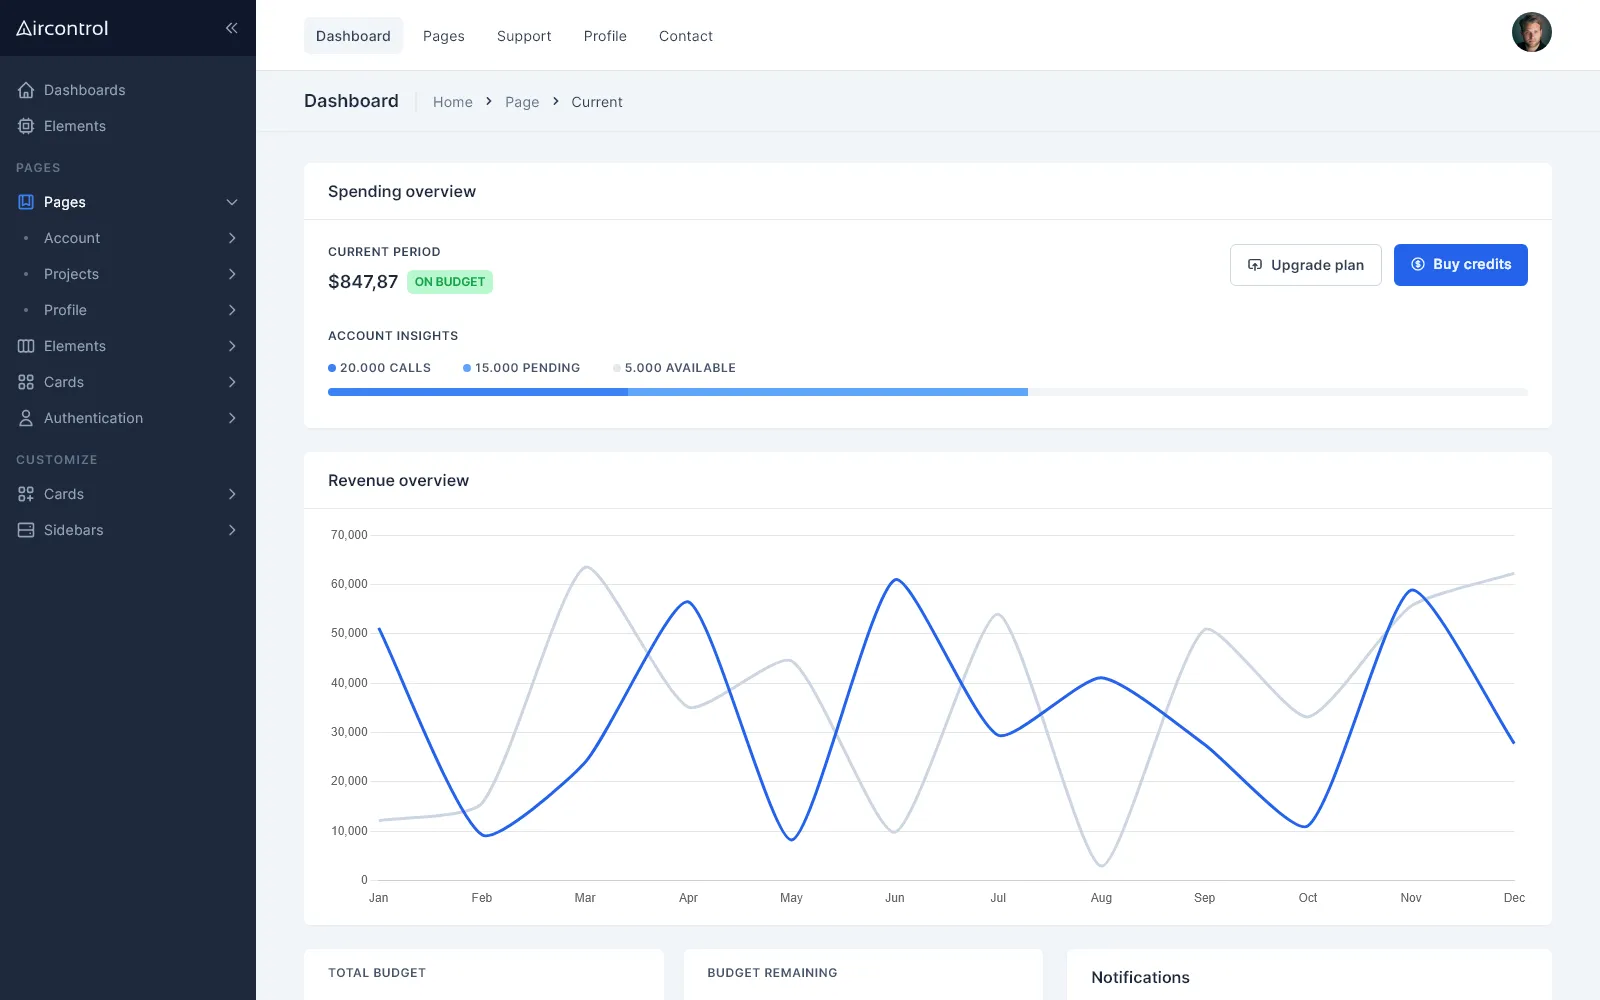Image resolution: width=1600 pixels, height=1000 pixels.
Task: Click the Elements chip icon under Dashboards
Action: click(x=26, y=126)
